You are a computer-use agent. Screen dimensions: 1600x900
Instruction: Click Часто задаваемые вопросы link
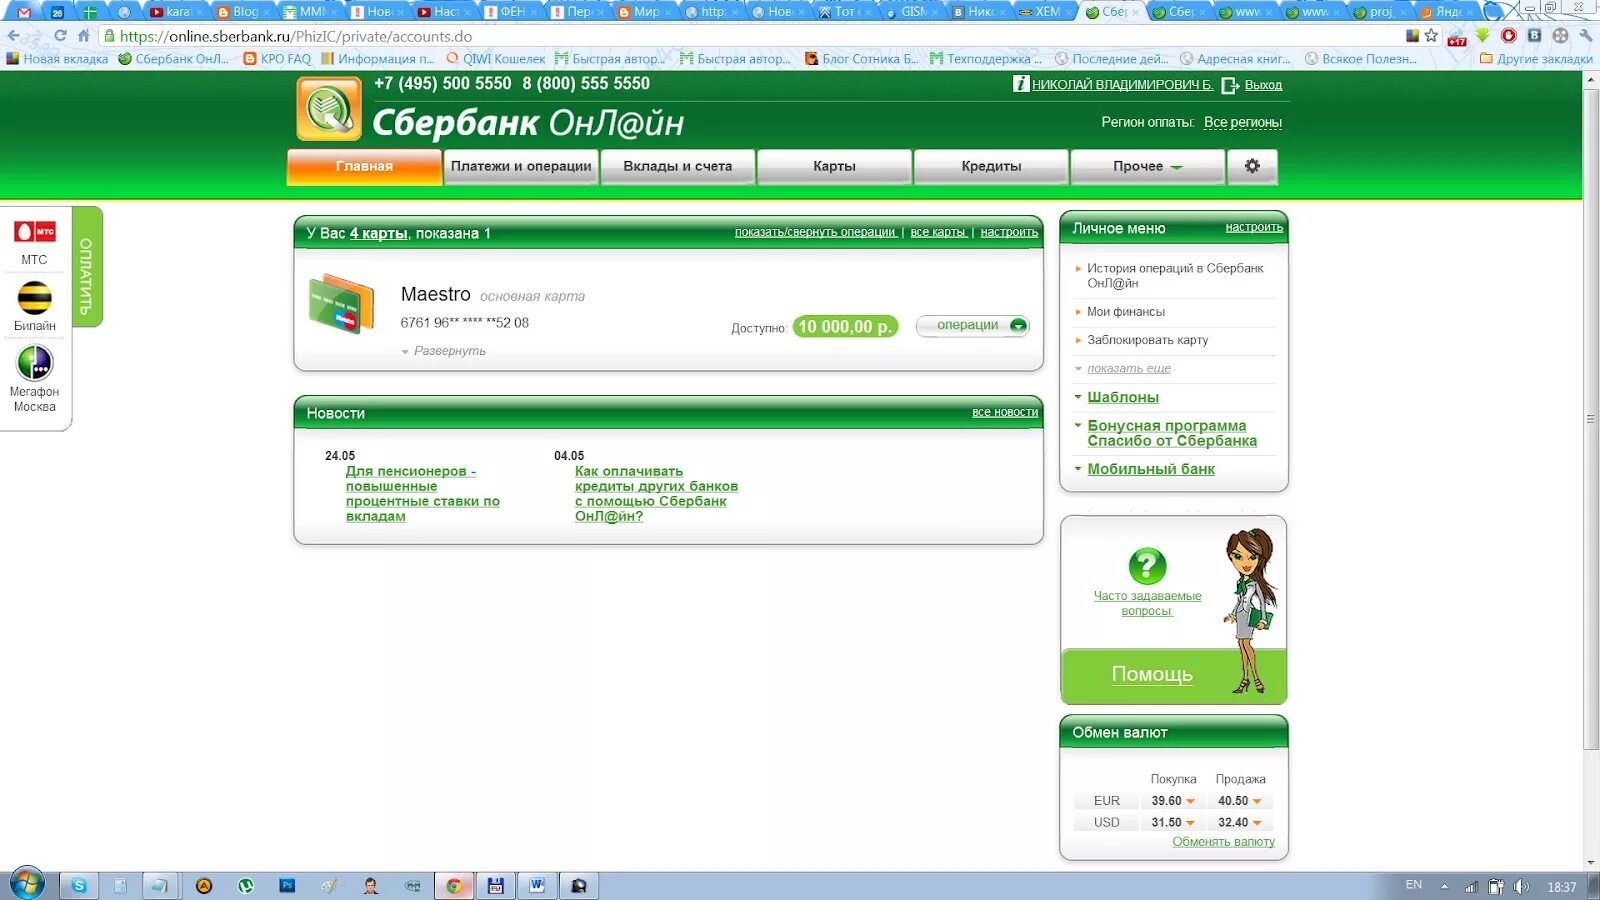coord(1147,603)
